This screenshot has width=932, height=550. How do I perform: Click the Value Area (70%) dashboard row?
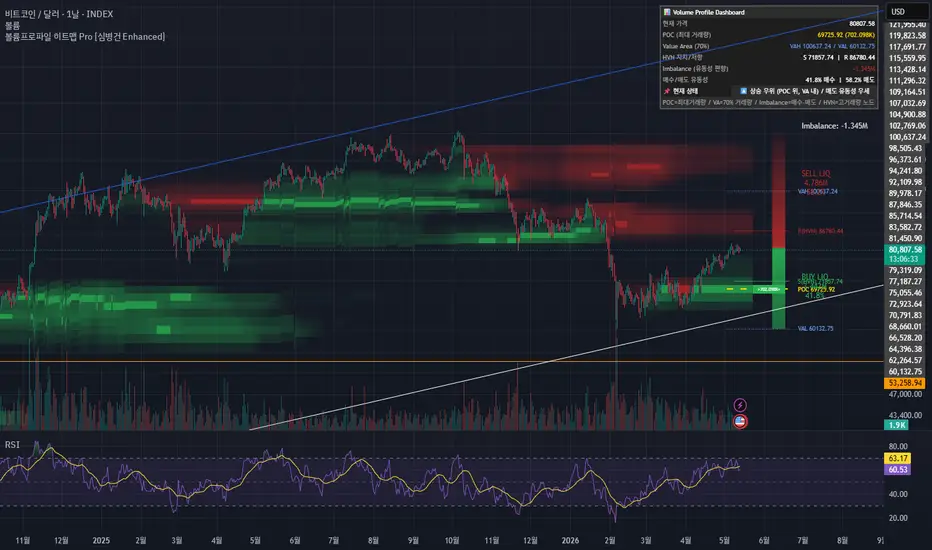pos(769,46)
